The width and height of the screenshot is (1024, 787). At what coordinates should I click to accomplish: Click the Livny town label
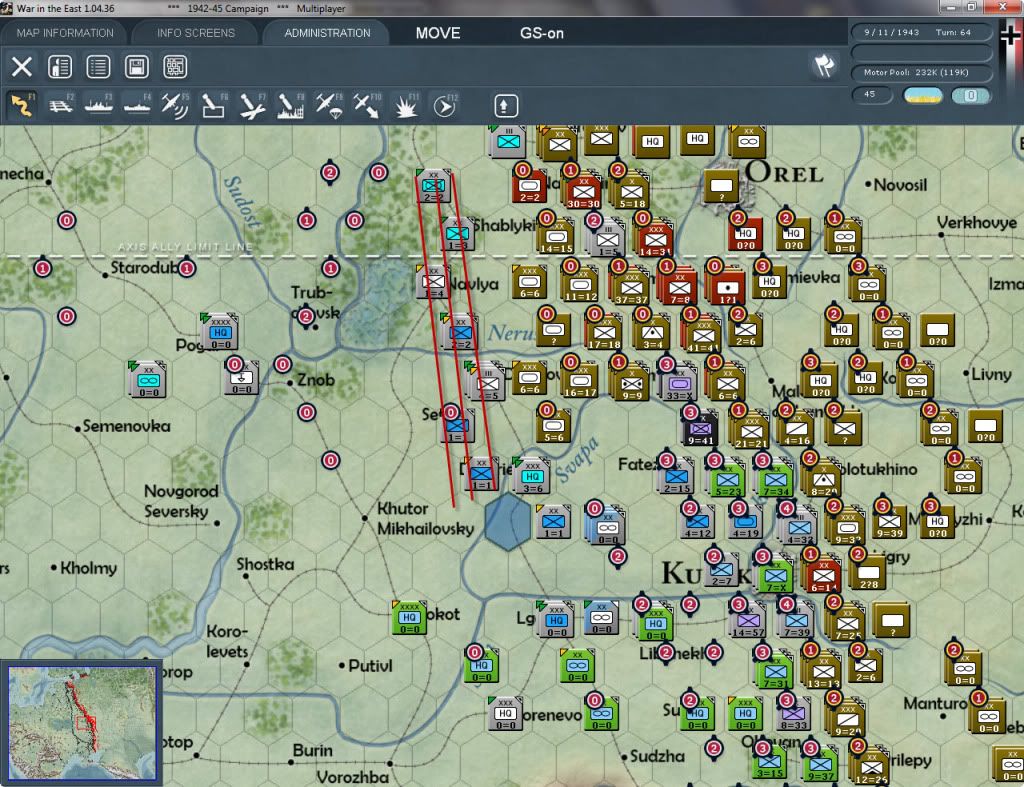991,375
